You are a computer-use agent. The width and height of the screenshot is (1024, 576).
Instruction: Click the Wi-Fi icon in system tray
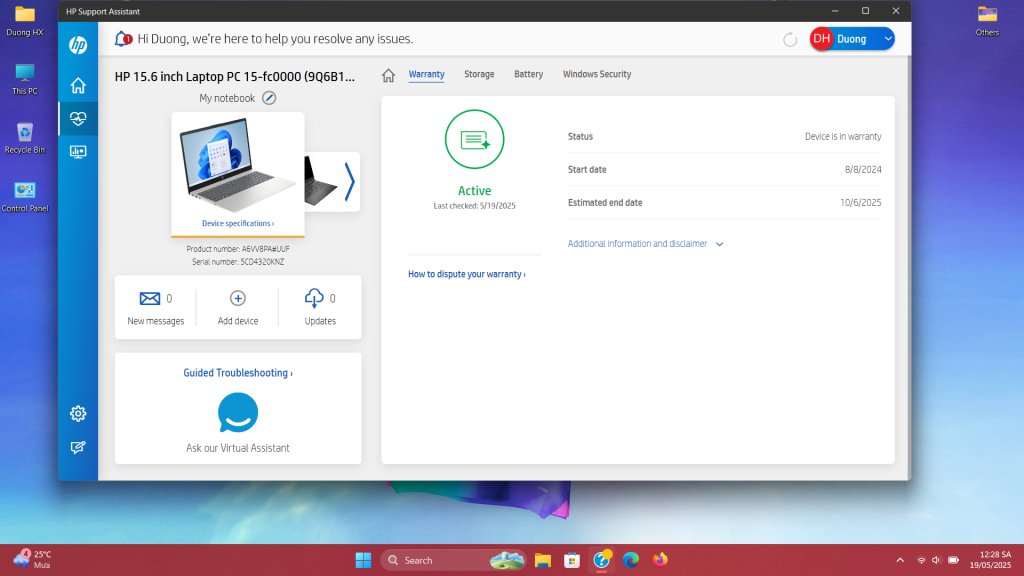(921, 560)
